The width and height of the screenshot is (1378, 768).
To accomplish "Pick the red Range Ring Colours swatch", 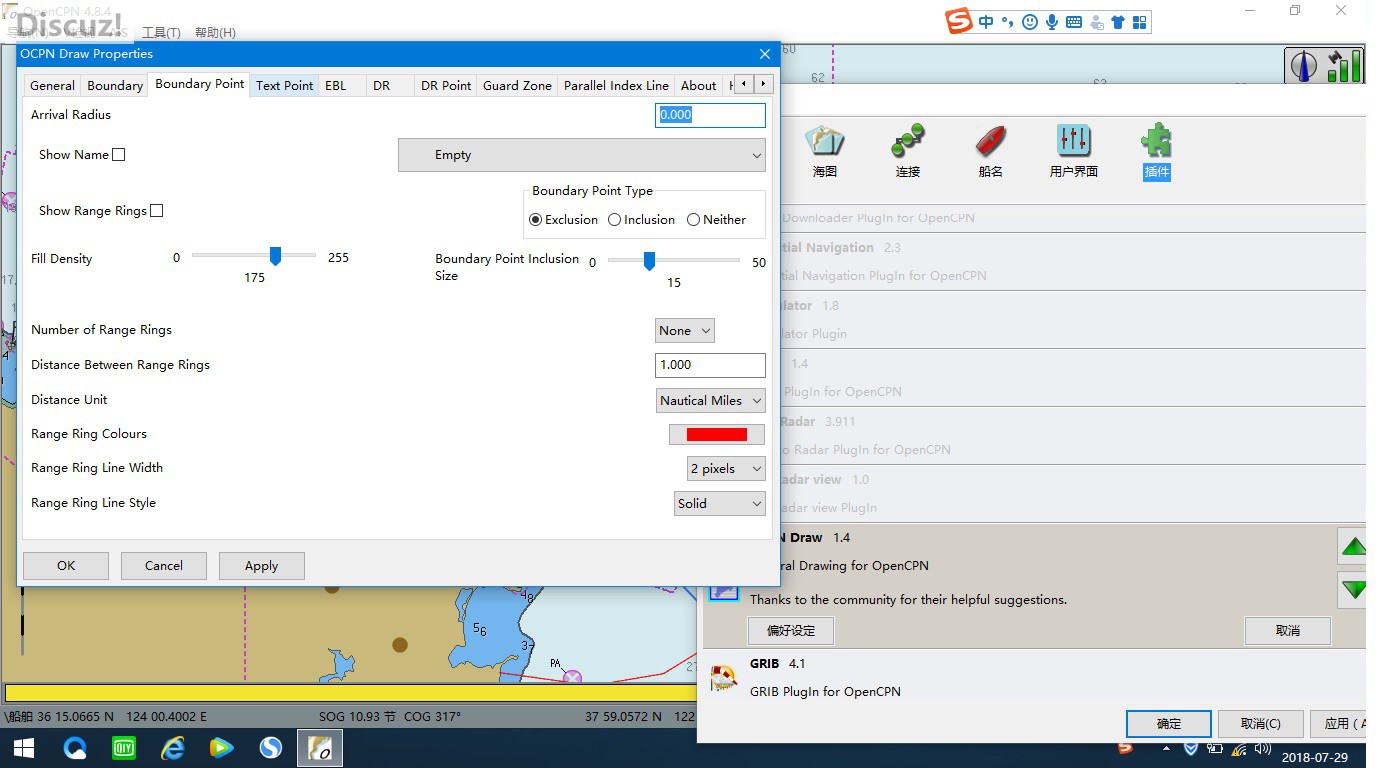I will pos(716,434).
